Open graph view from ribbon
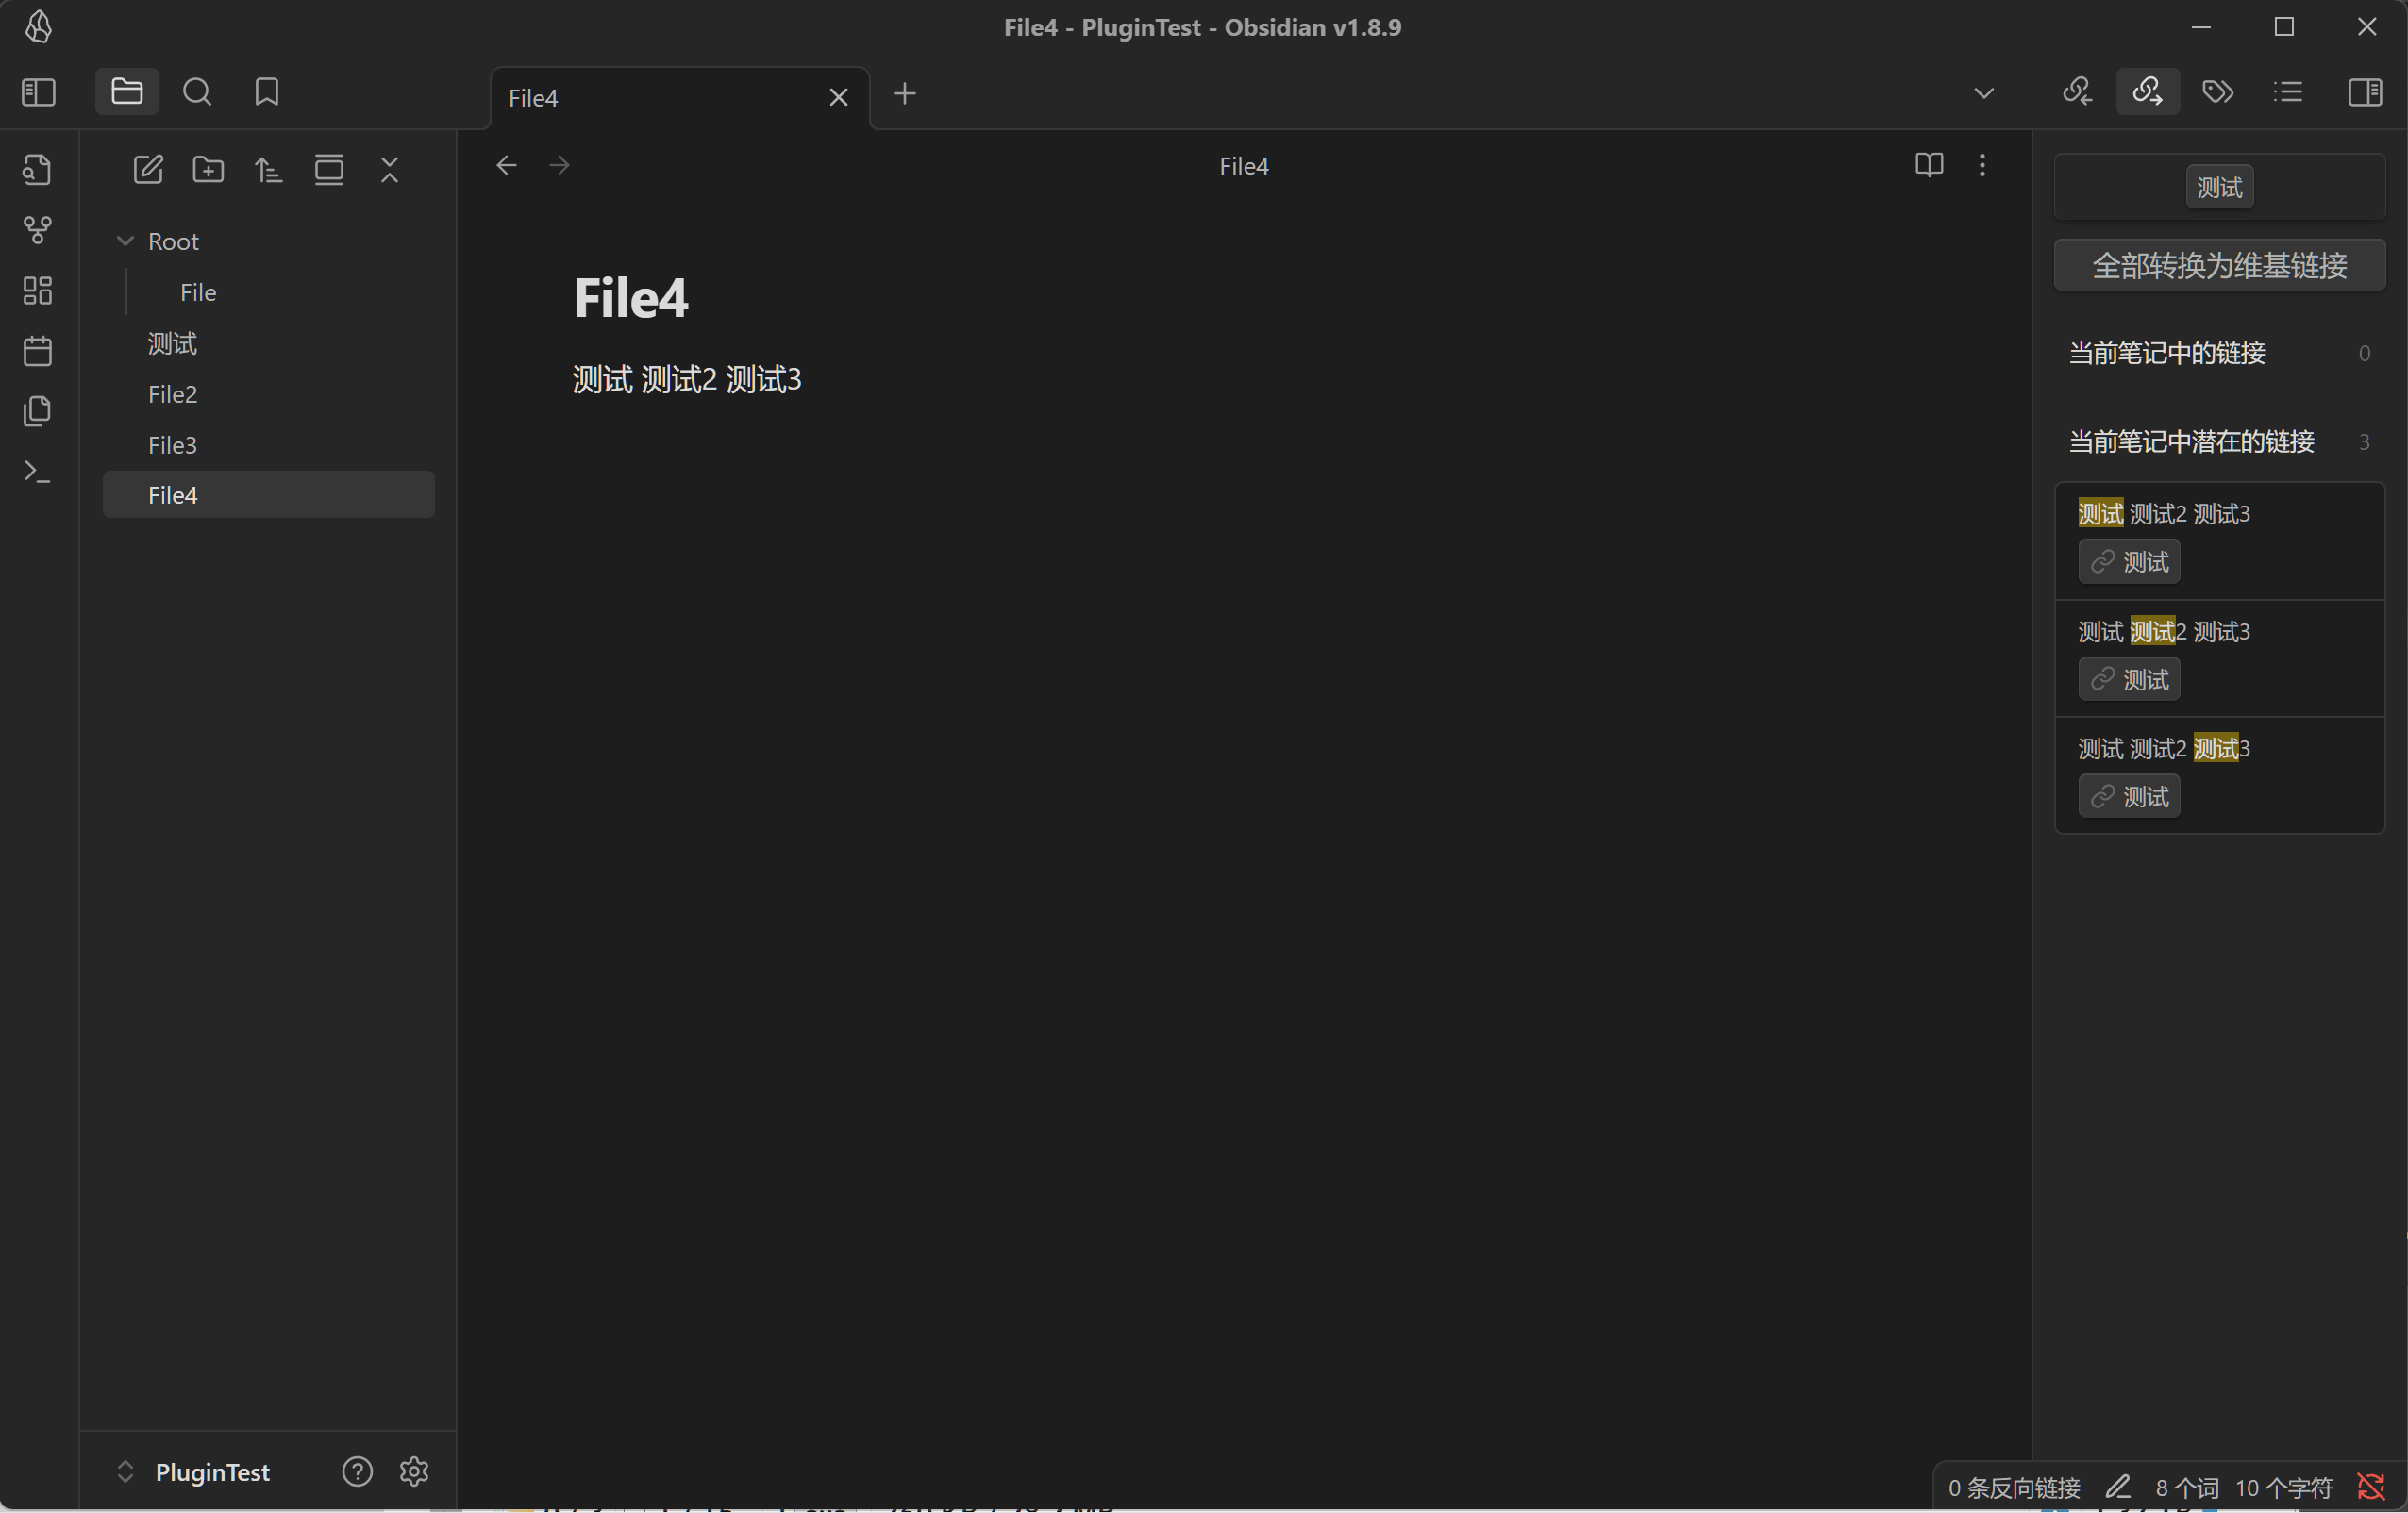The height and width of the screenshot is (1513, 2408). tap(38, 230)
